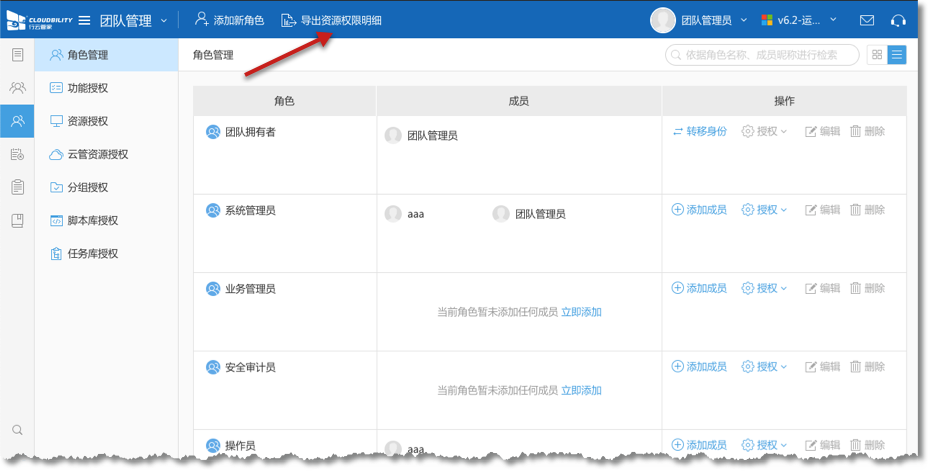Viewport: 928px width, 471px height.
Task: Click the 成员 column header
Action: (518, 101)
